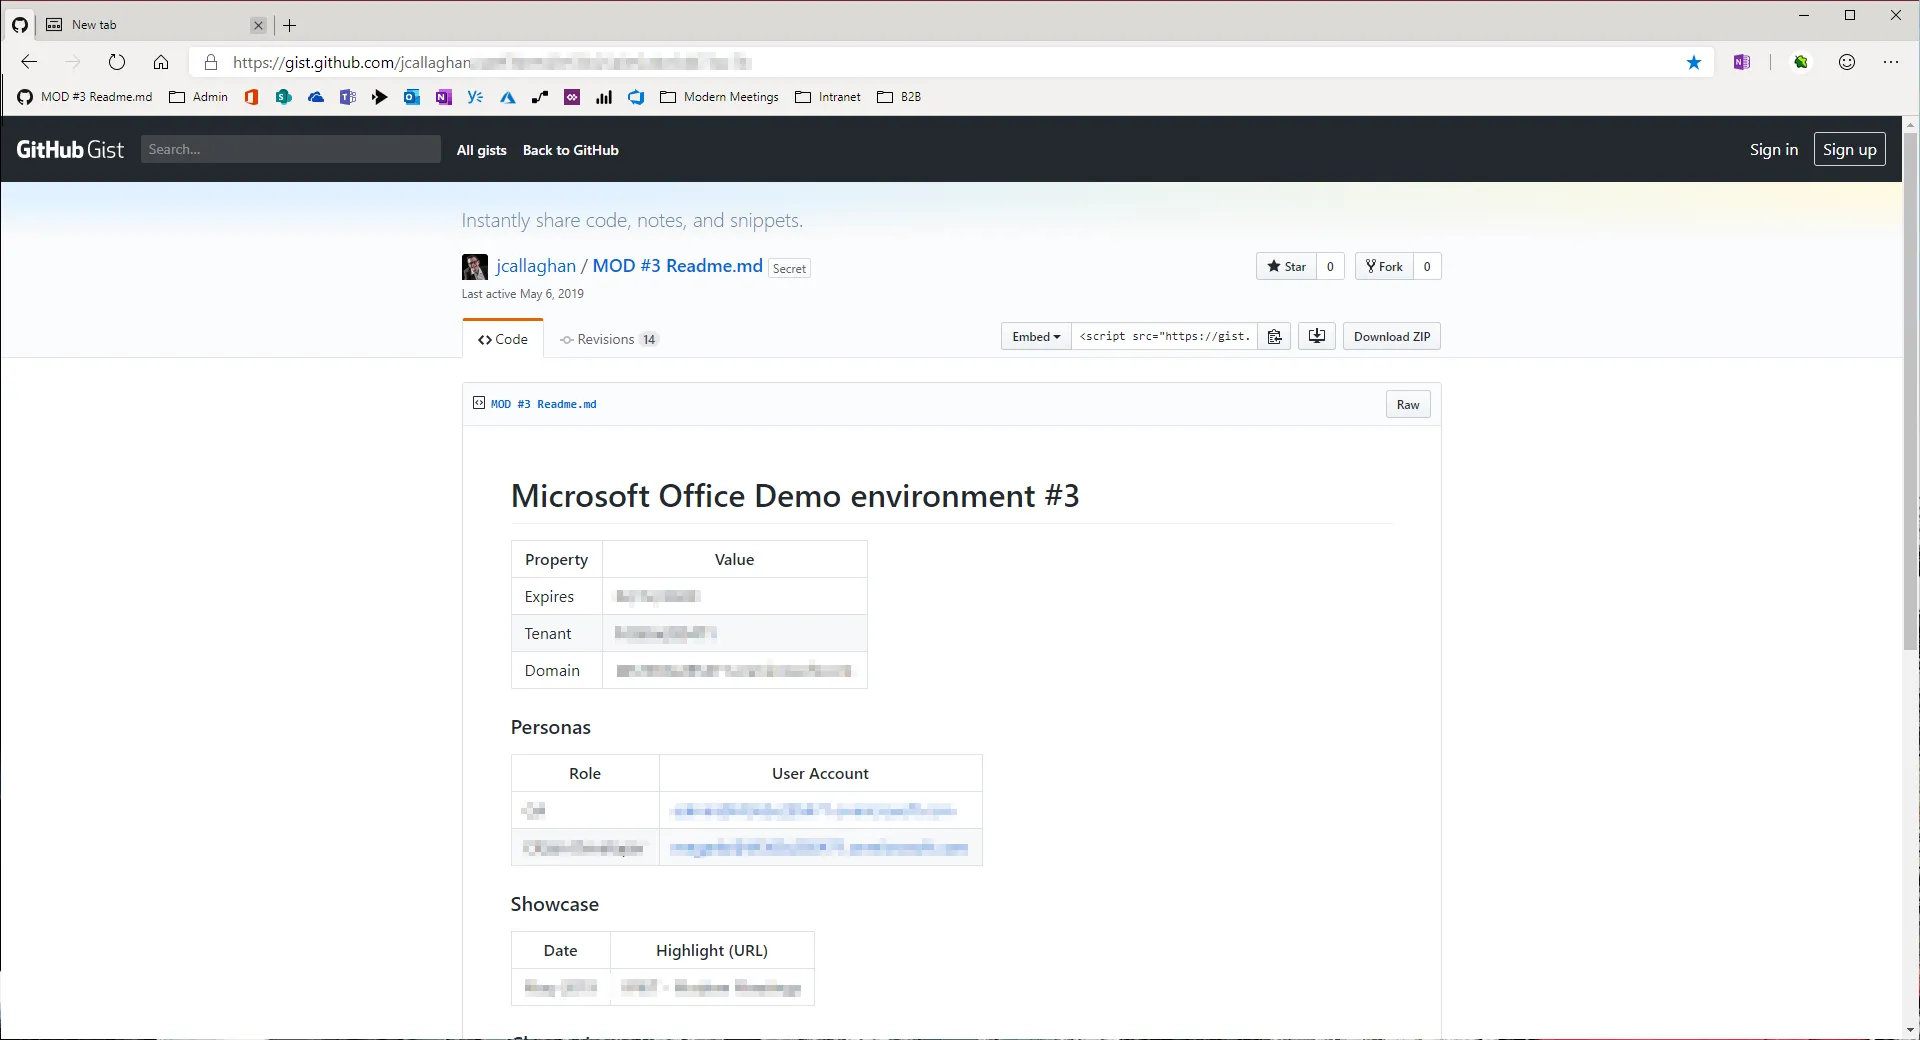
Task: Open the OneDrive cloud bookmark
Action: point(316,97)
